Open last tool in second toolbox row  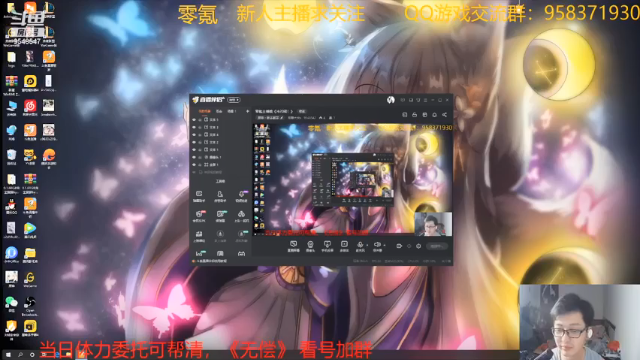[x=242, y=216]
